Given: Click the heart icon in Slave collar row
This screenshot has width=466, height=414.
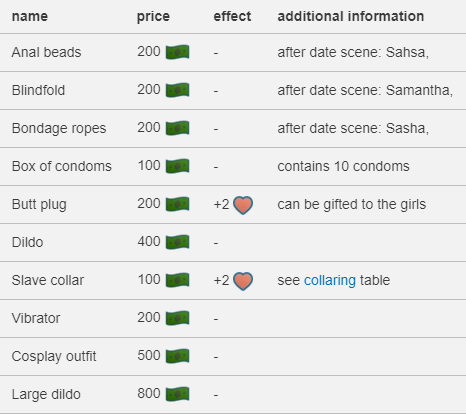Looking at the screenshot, I should [x=243, y=281].
